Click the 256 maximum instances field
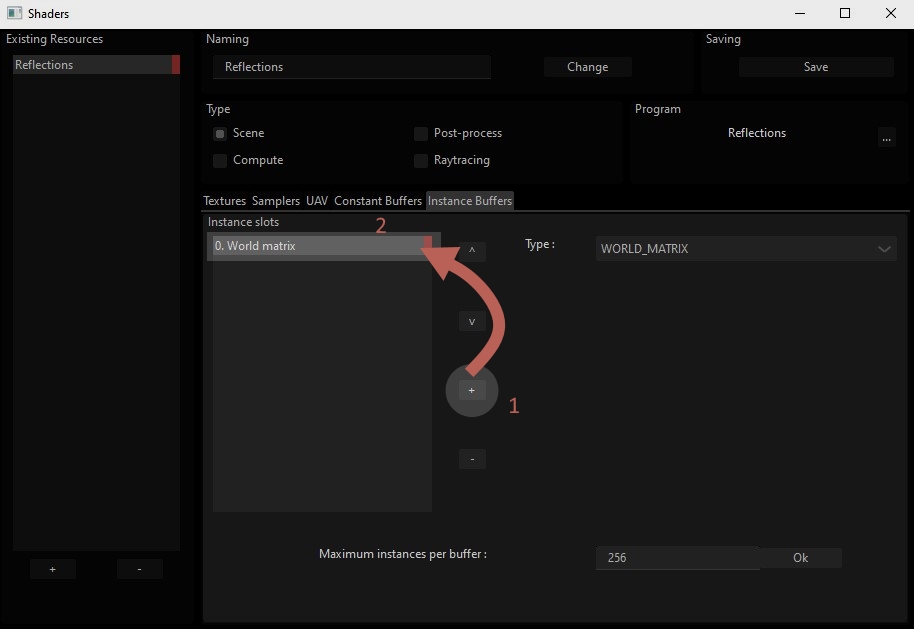Viewport: 914px width, 629px height. pos(677,558)
